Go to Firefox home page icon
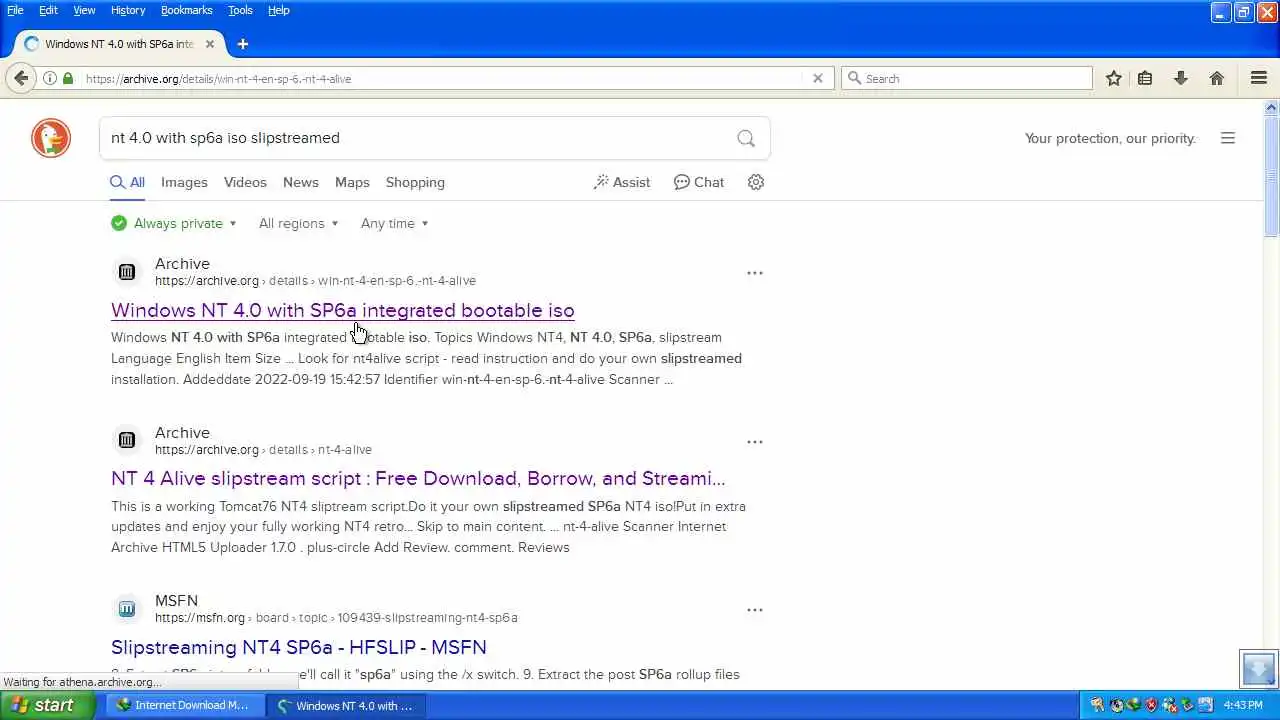 tap(1216, 78)
